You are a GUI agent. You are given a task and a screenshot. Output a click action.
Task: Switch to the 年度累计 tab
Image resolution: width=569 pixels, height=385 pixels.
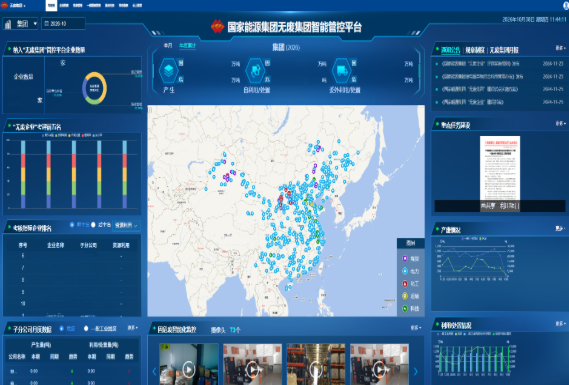187,46
